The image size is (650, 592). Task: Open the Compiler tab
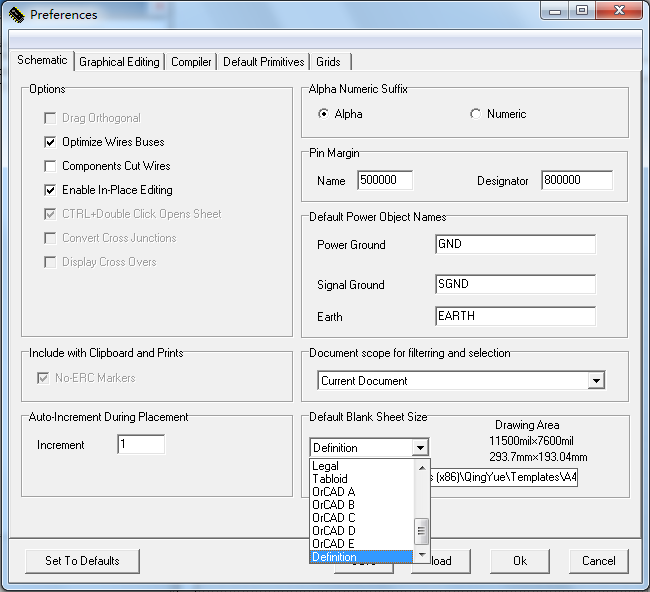(x=191, y=62)
